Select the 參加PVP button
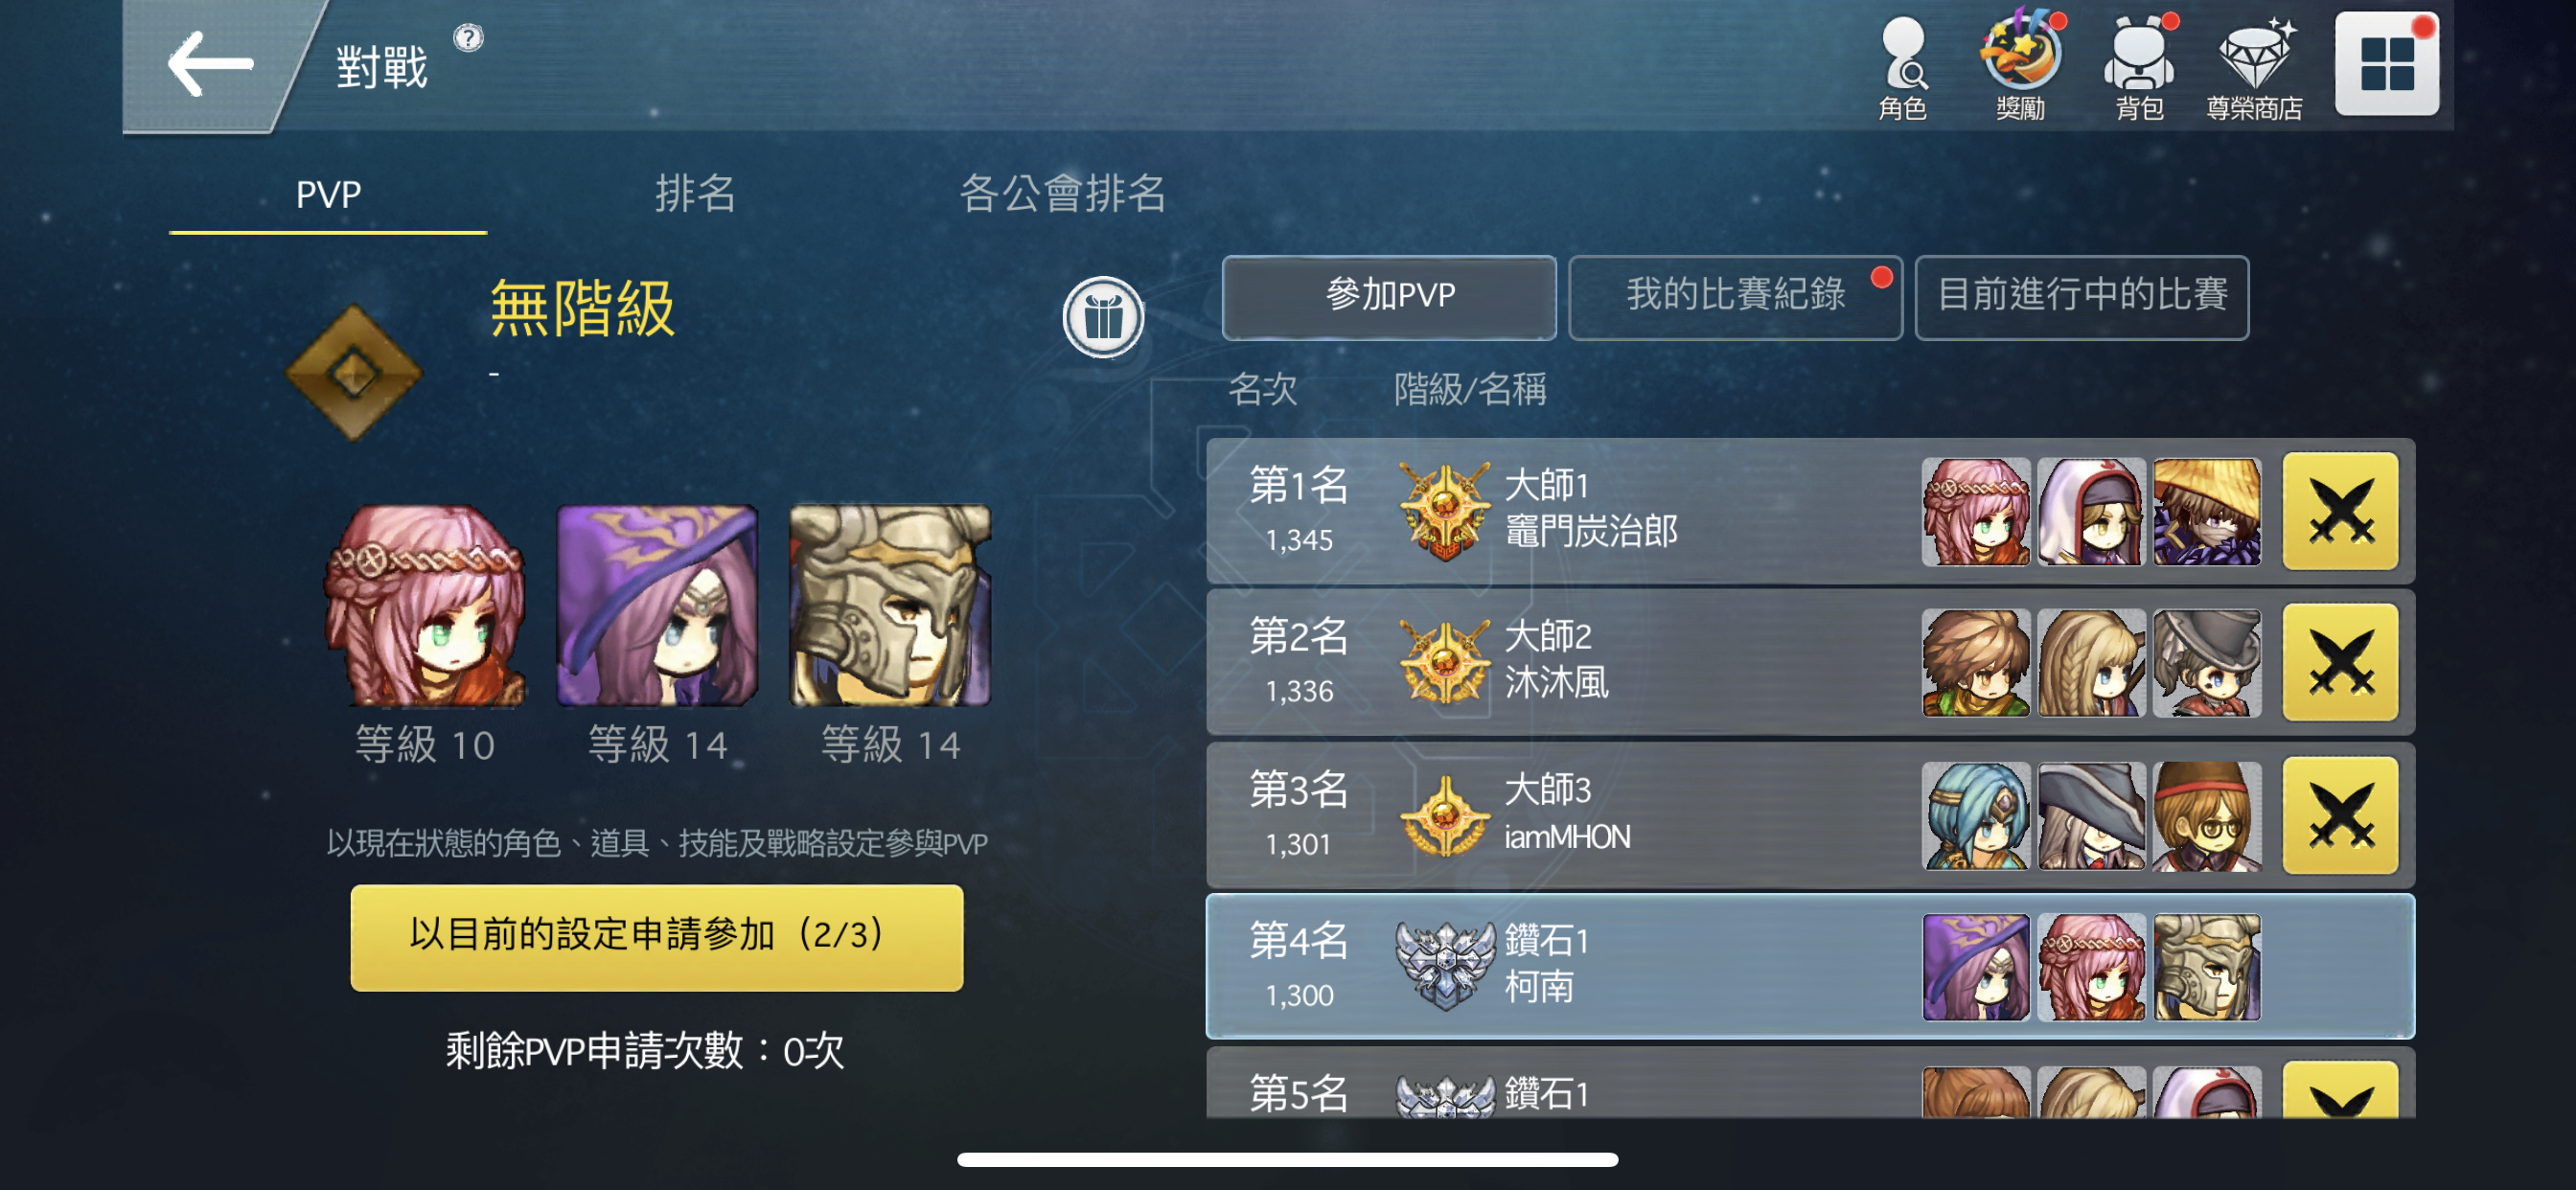2576x1190 pixels. click(1389, 296)
